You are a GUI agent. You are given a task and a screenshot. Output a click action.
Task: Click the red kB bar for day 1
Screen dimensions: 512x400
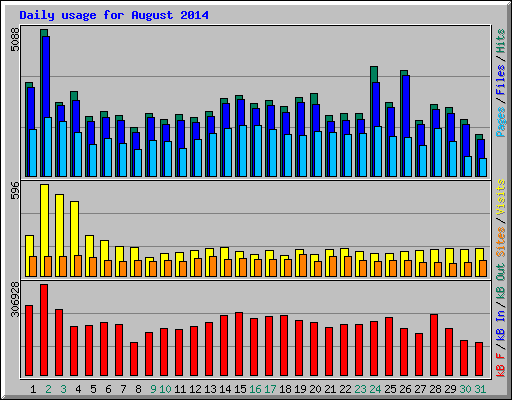point(29,340)
